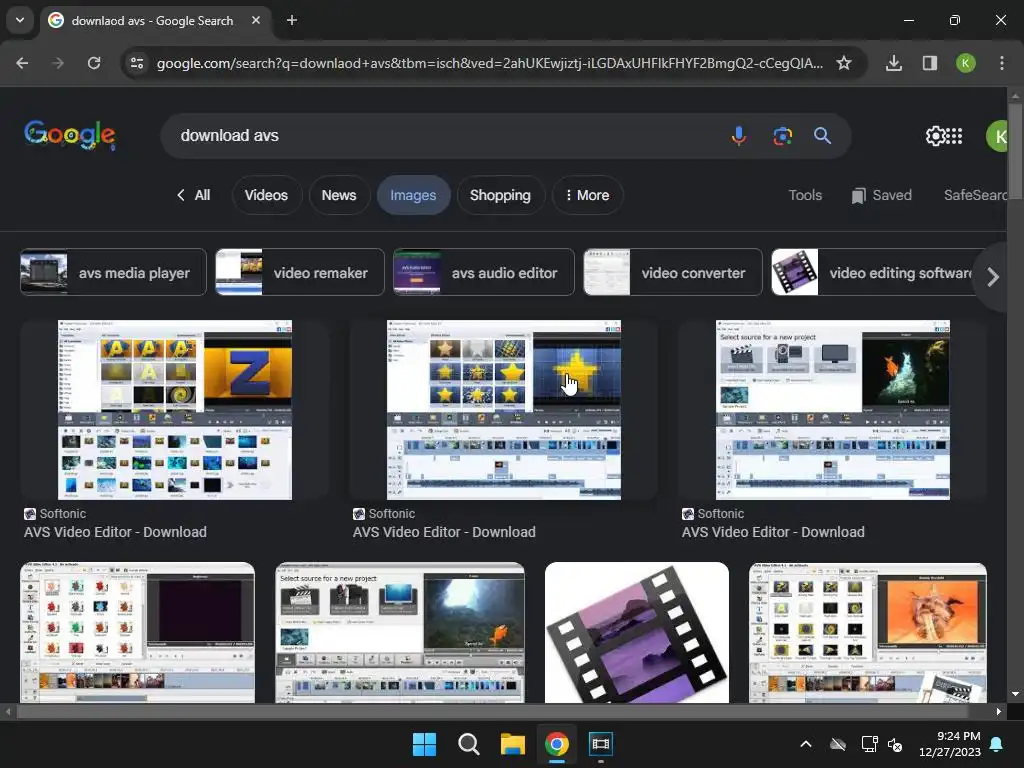Toggle Chrome side panel

[929, 63]
